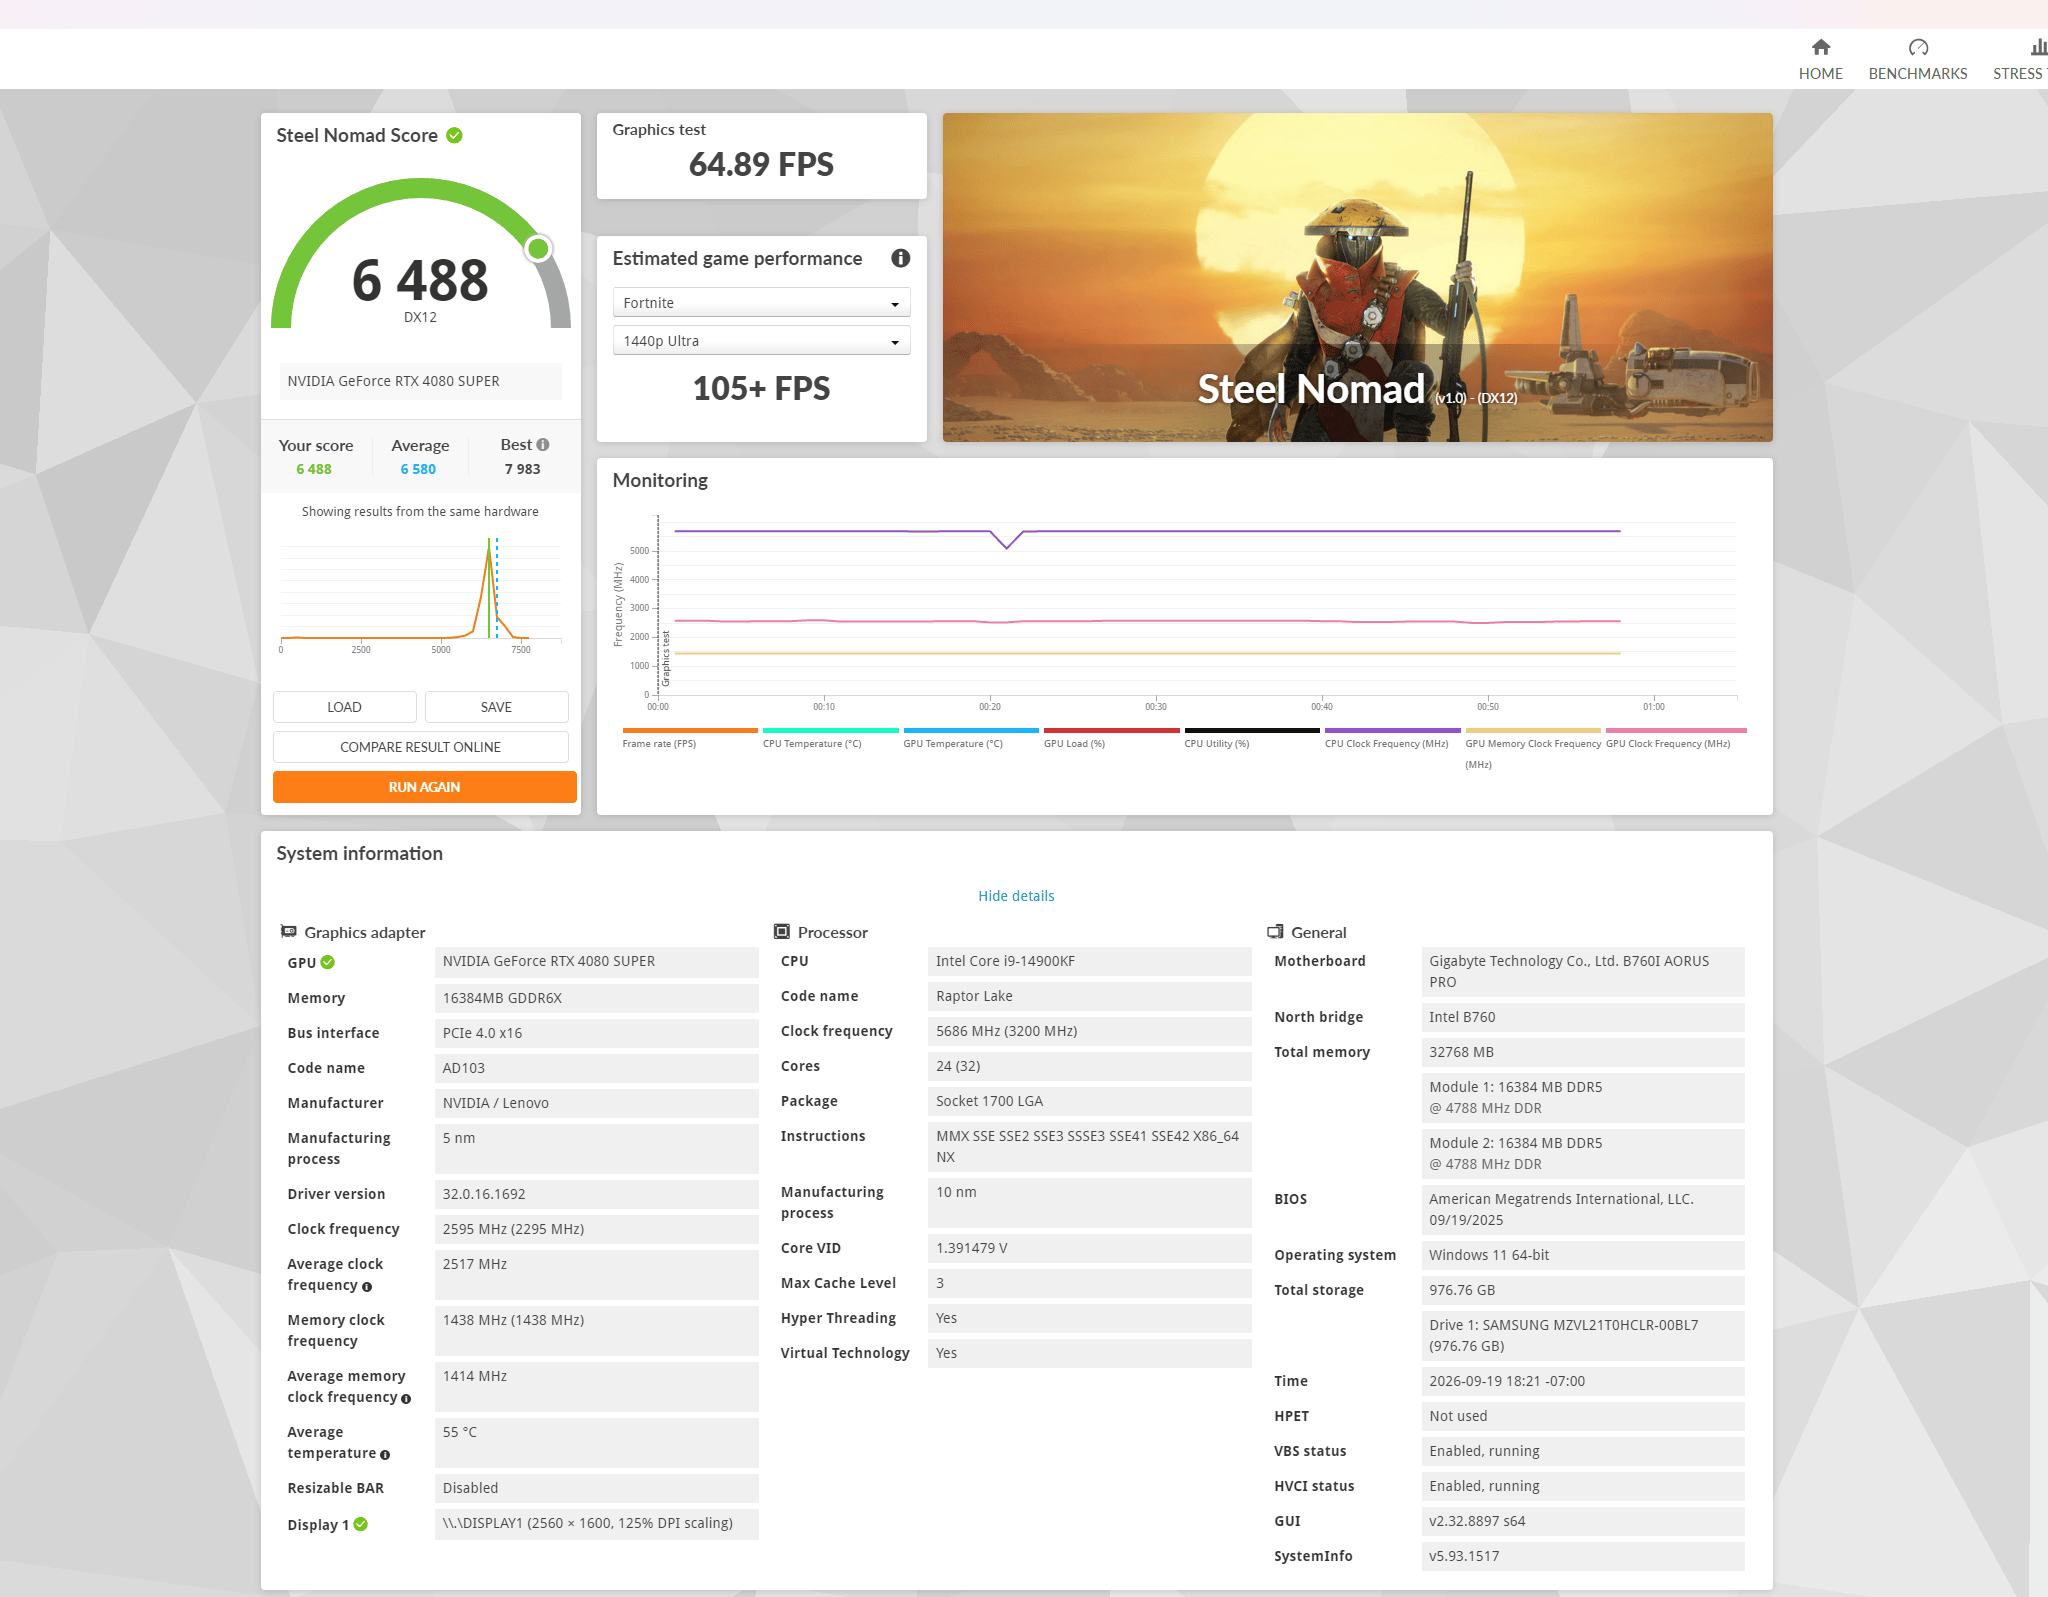Image resolution: width=2048 pixels, height=1597 pixels.
Task: Click GPU Clock Frequency legend swatch
Action: pos(1676,731)
